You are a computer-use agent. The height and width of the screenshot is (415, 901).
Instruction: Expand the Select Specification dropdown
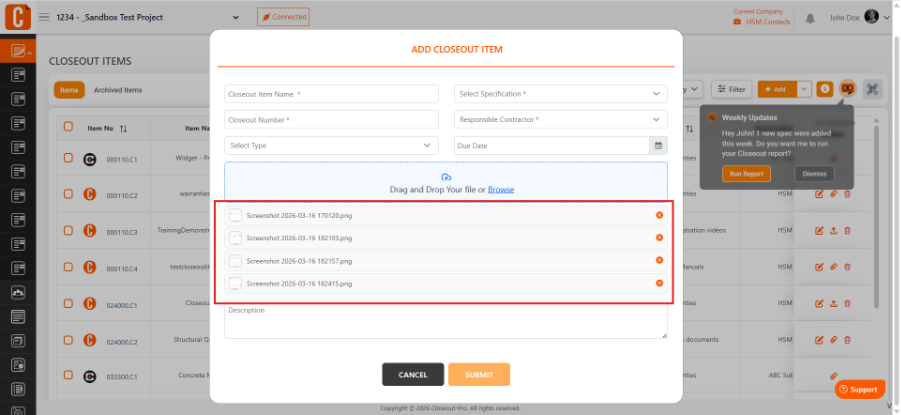(561, 94)
